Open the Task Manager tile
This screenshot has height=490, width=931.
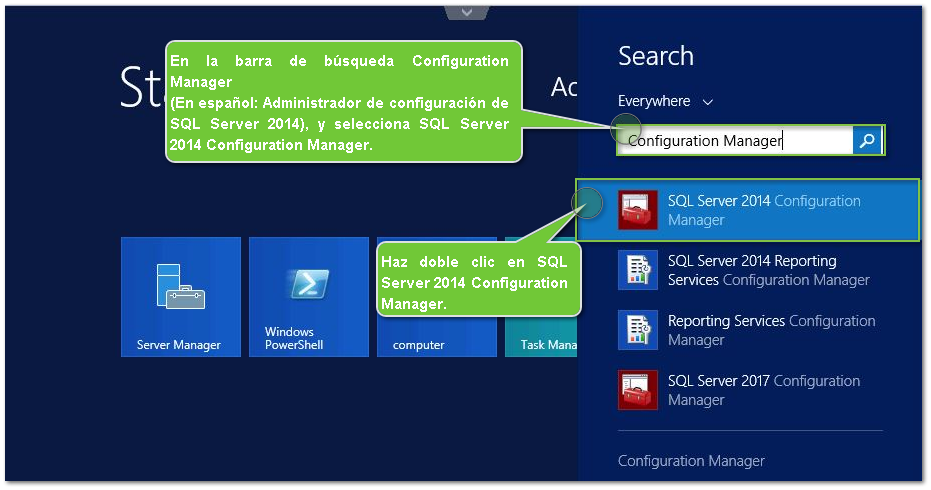tap(541, 297)
